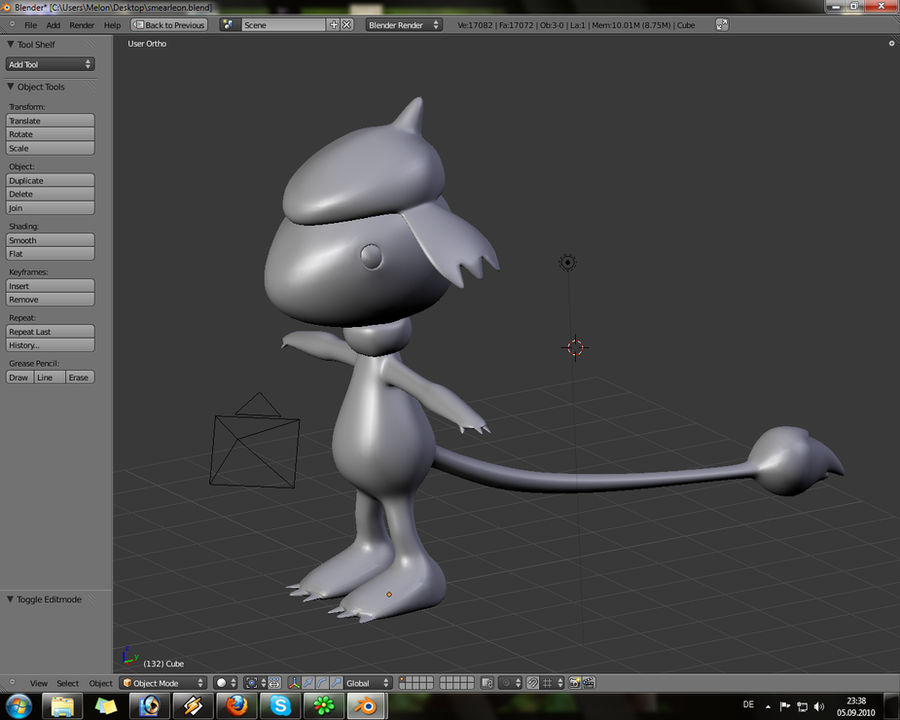Screen dimensions: 900x720
Task: Click the first layer button block
Action: [x=416, y=683]
